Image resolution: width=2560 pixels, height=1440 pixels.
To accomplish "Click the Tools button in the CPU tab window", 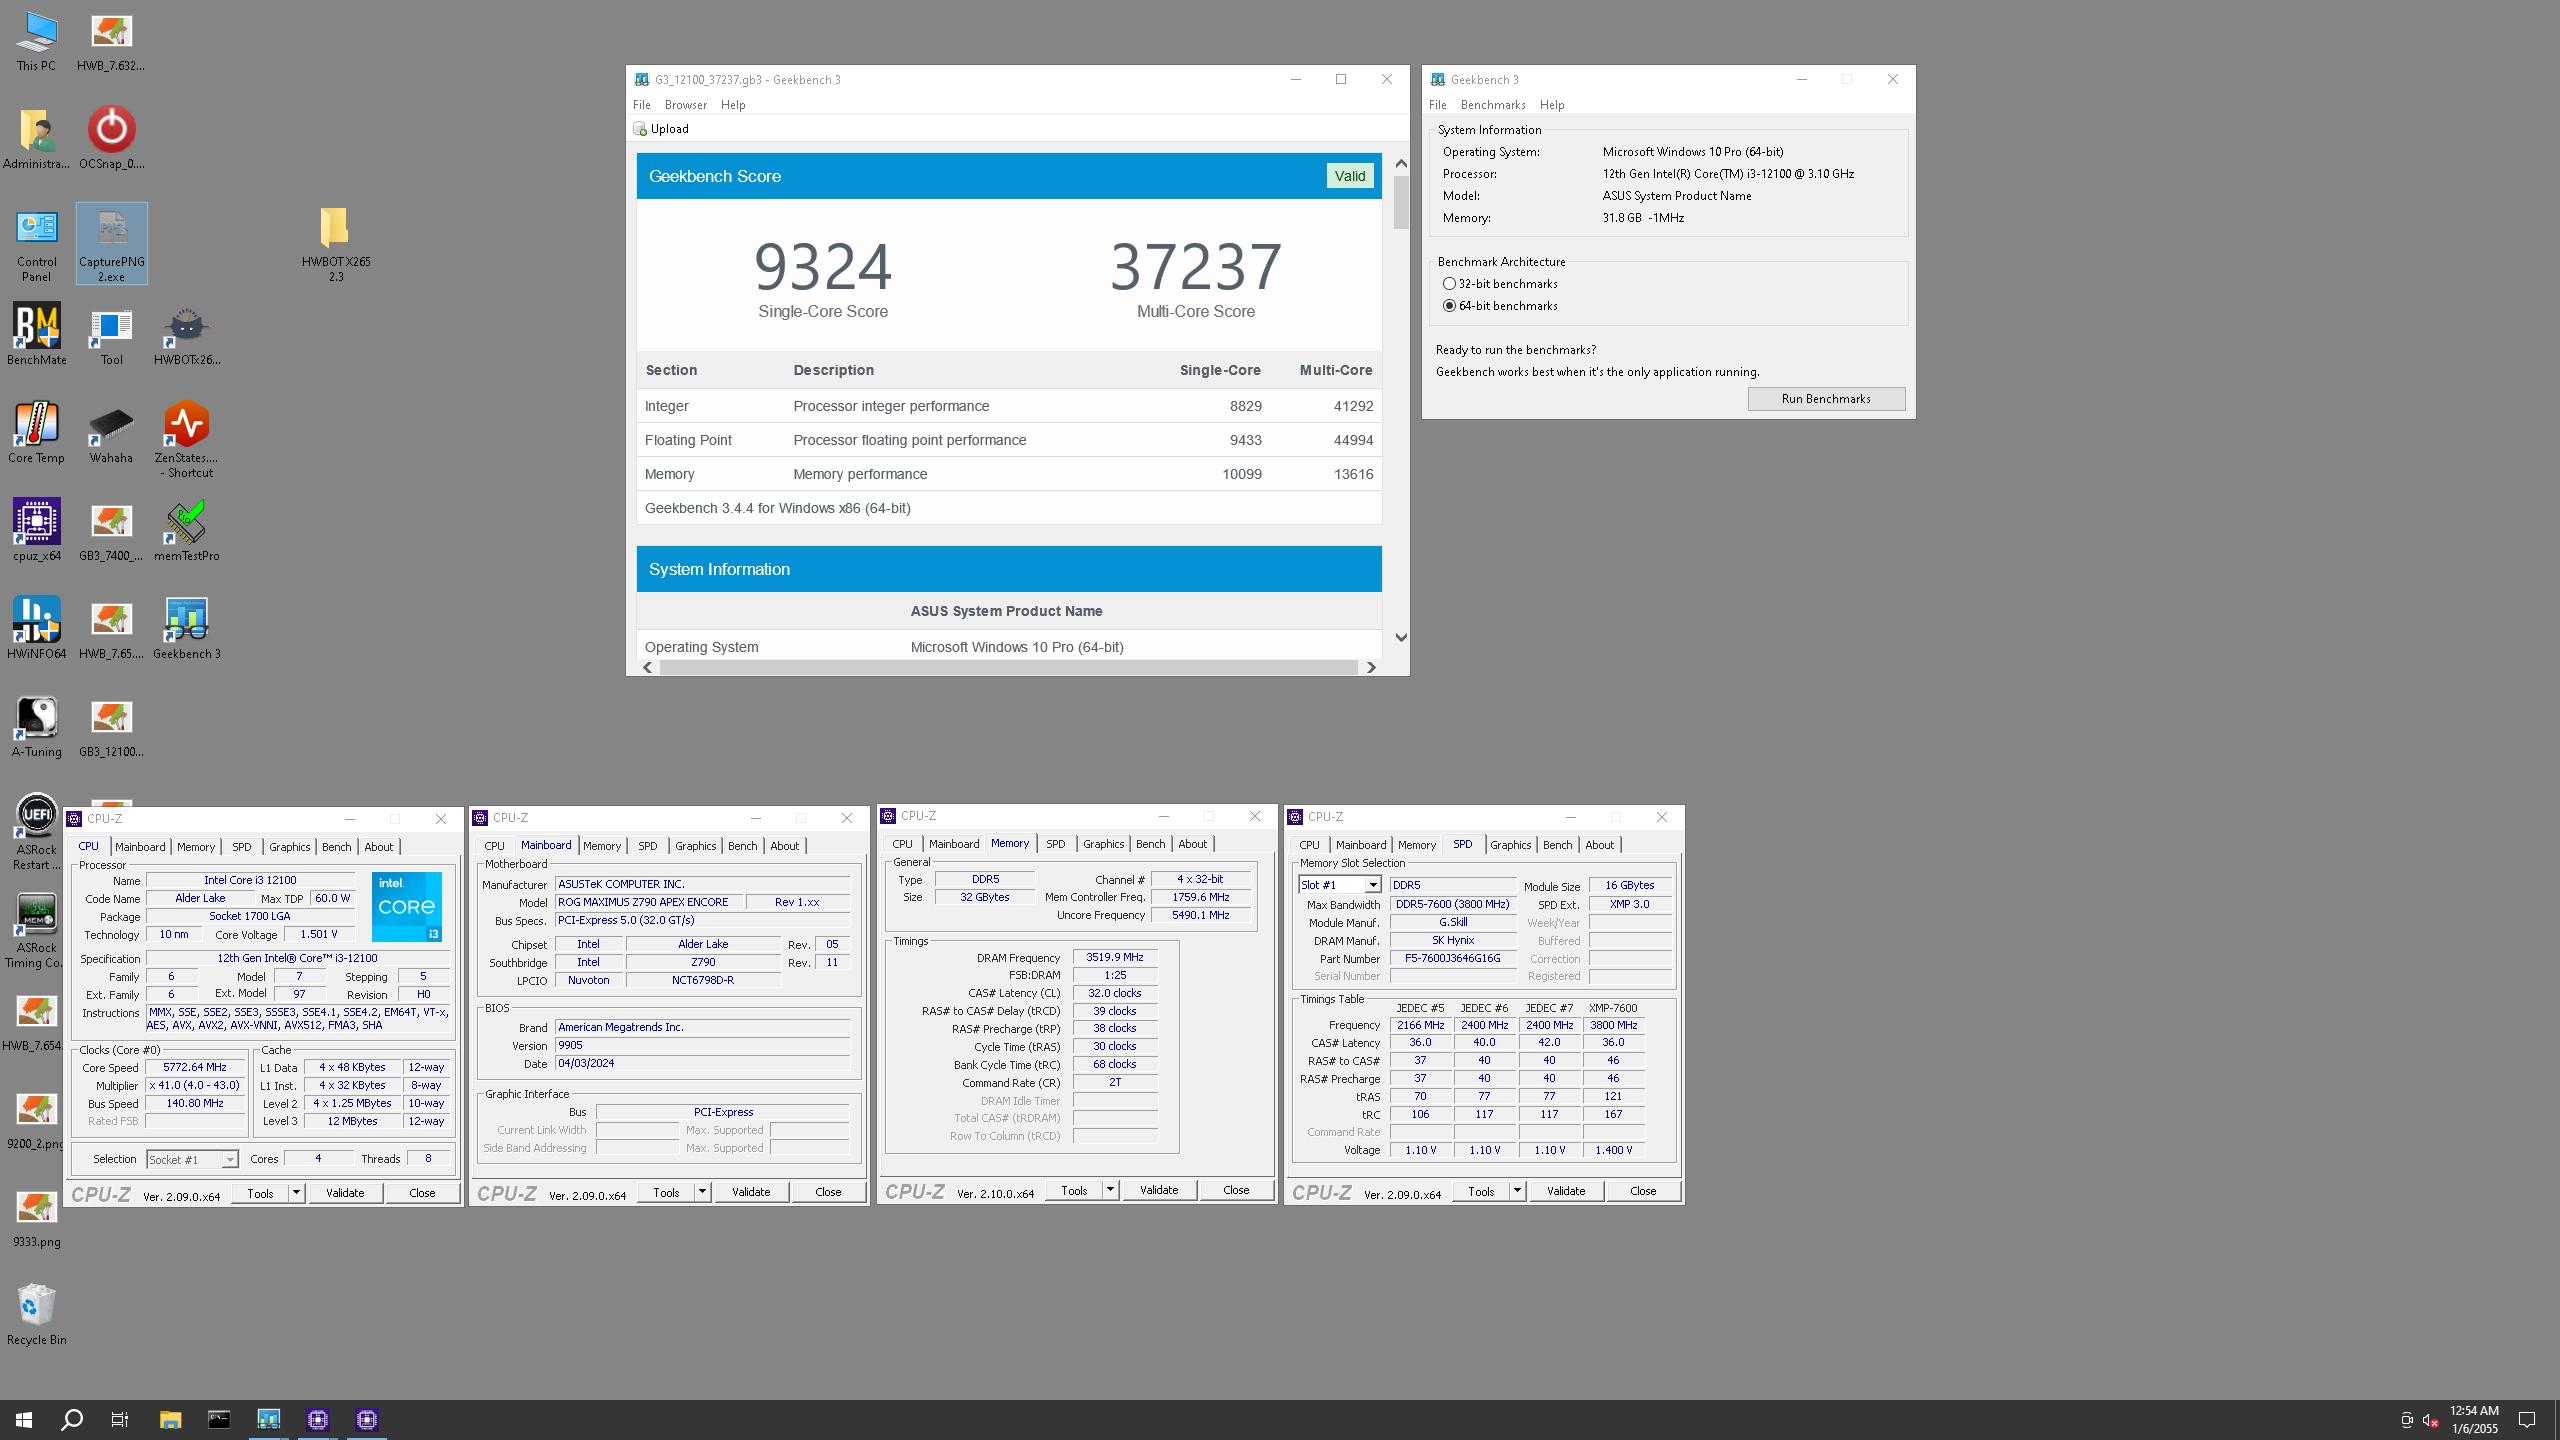I will [x=260, y=1193].
